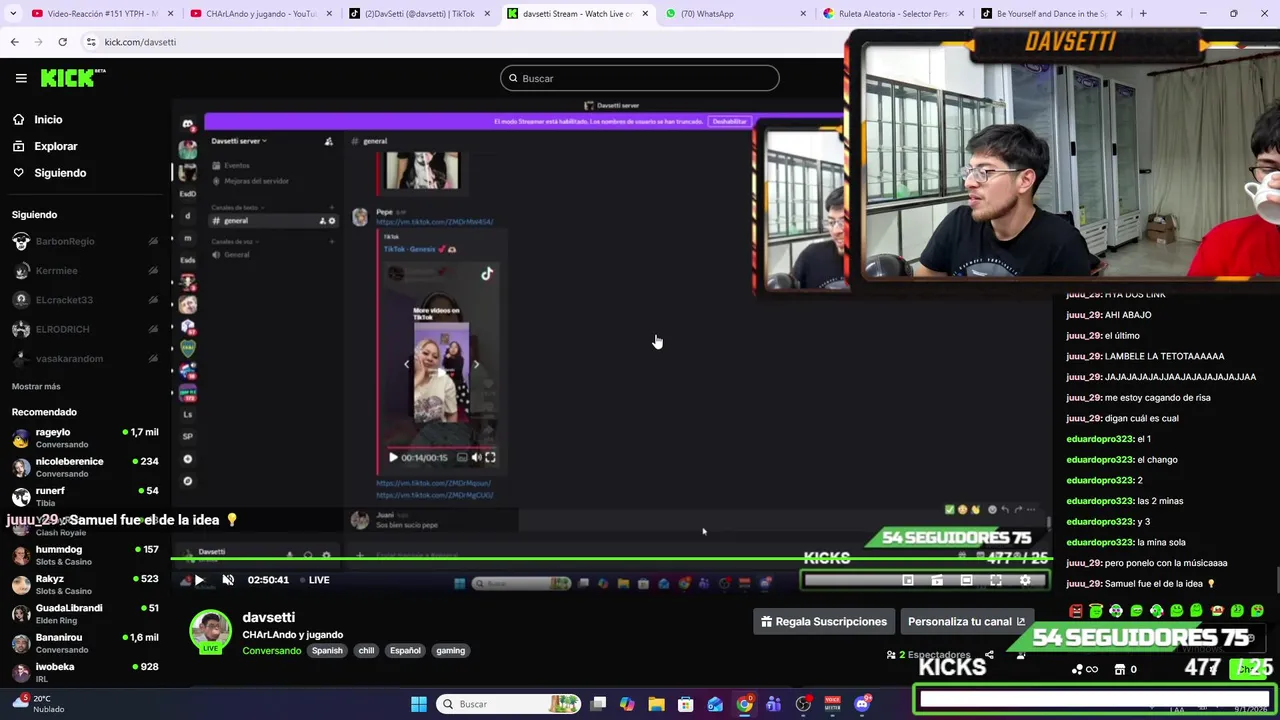
Task: Open Copilot from the taskbar
Action: pos(627,704)
